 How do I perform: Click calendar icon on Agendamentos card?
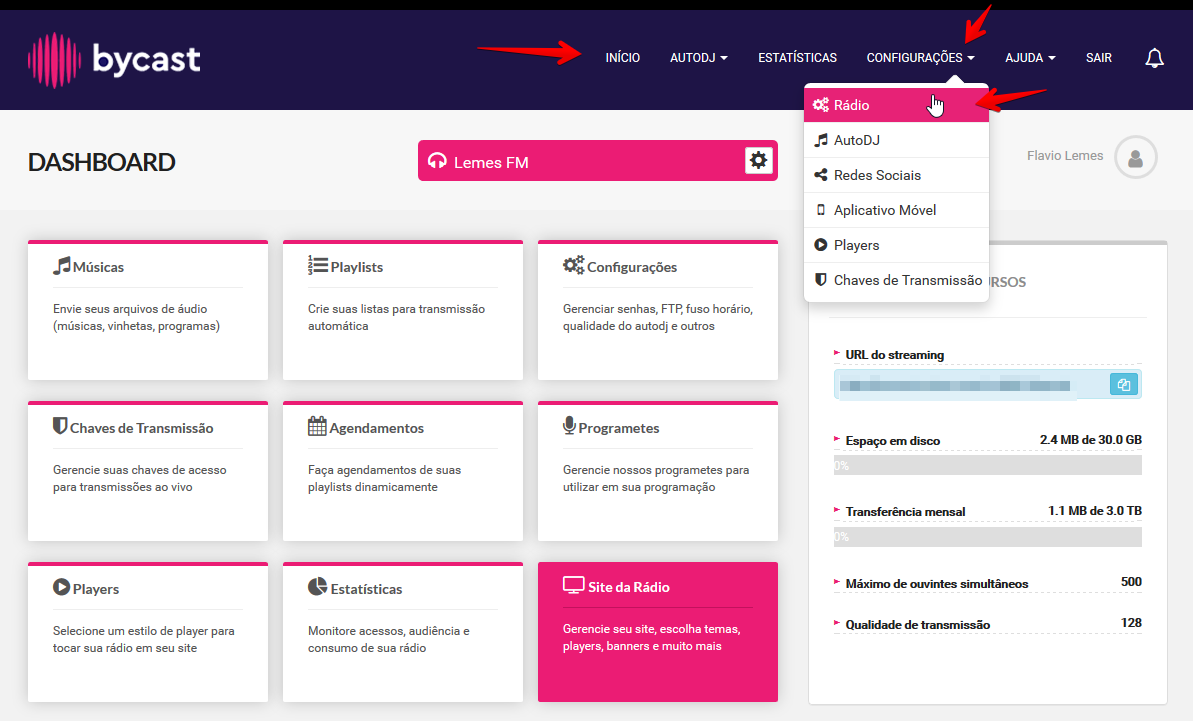point(317,426)
